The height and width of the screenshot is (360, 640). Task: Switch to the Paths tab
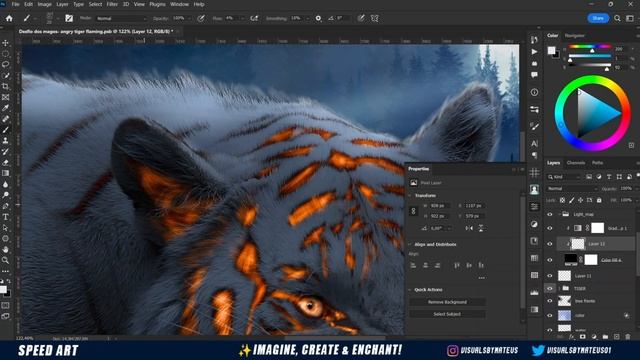coord(597,163)
